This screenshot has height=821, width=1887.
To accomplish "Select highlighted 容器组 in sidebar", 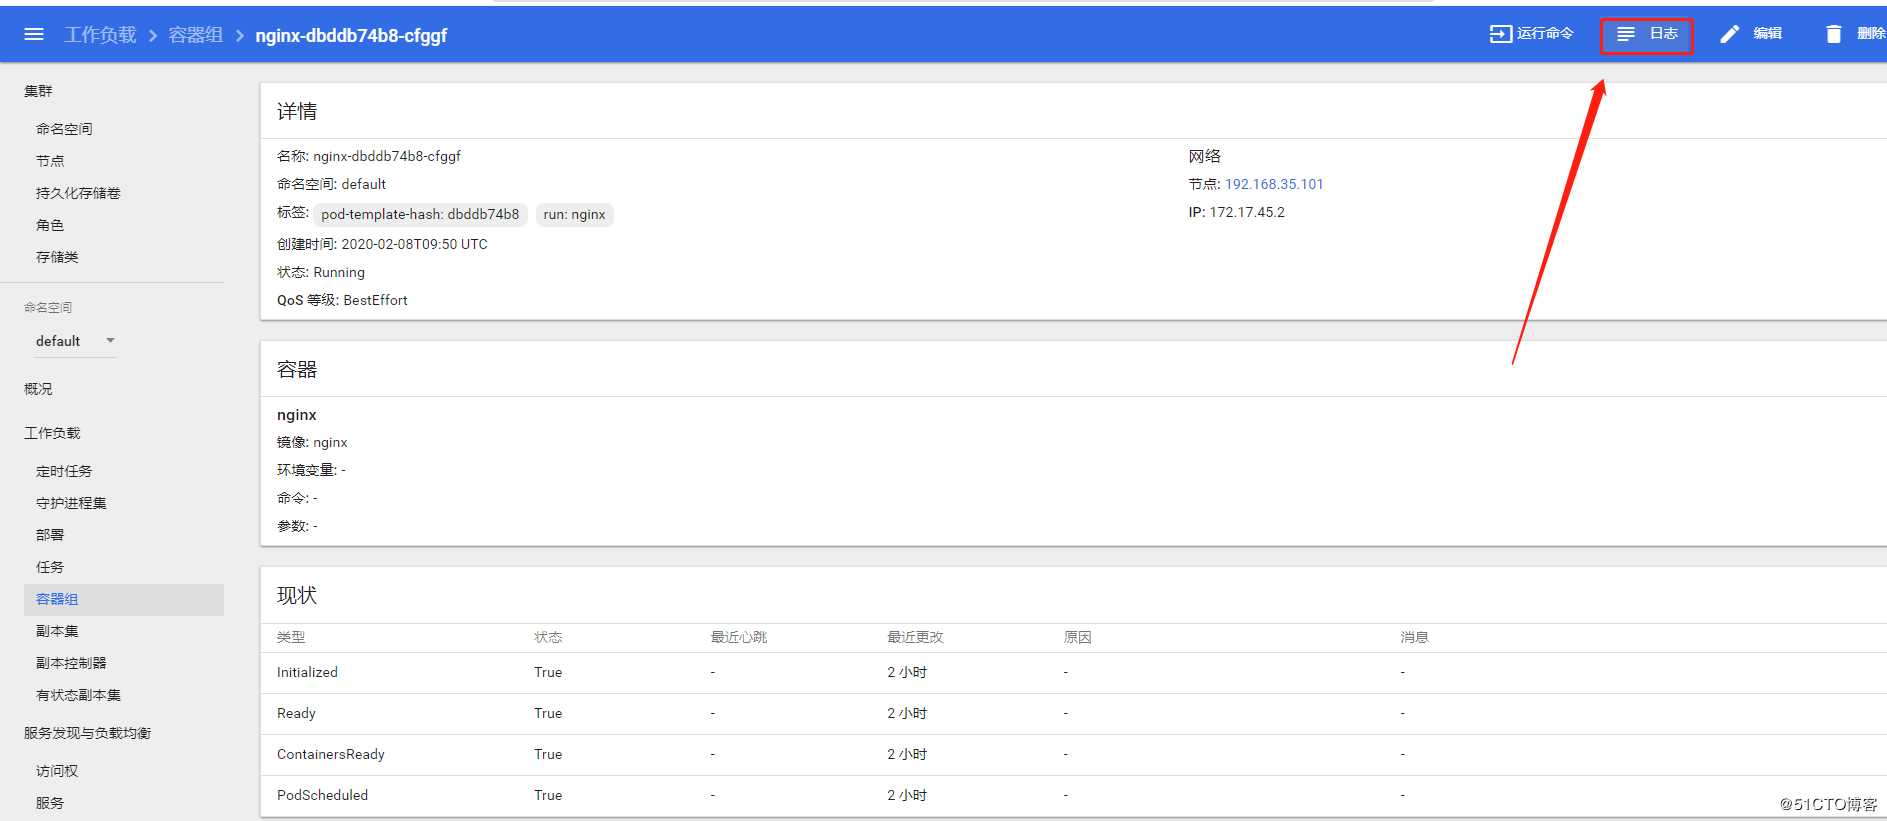I will 124,599.
